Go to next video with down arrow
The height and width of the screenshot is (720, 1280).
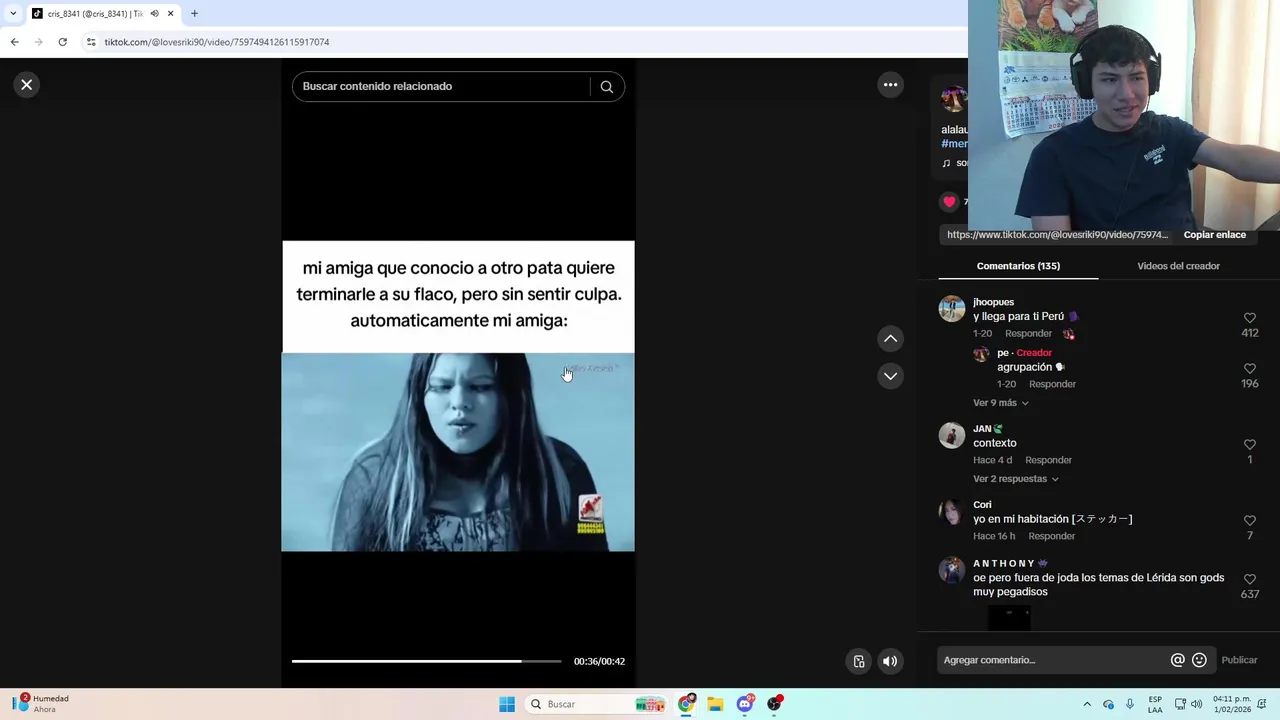(890, 376)
